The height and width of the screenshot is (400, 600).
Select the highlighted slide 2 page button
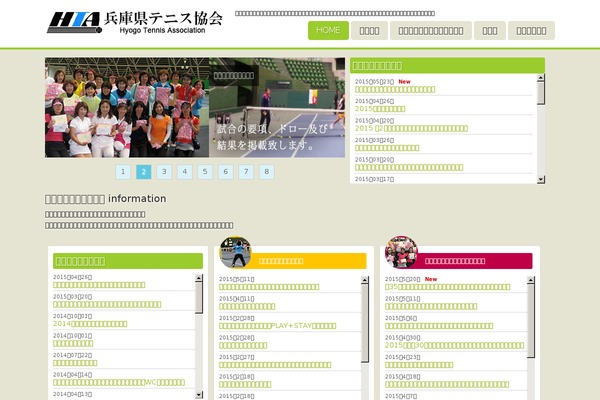pyautogui.click(x=143, y=172)
